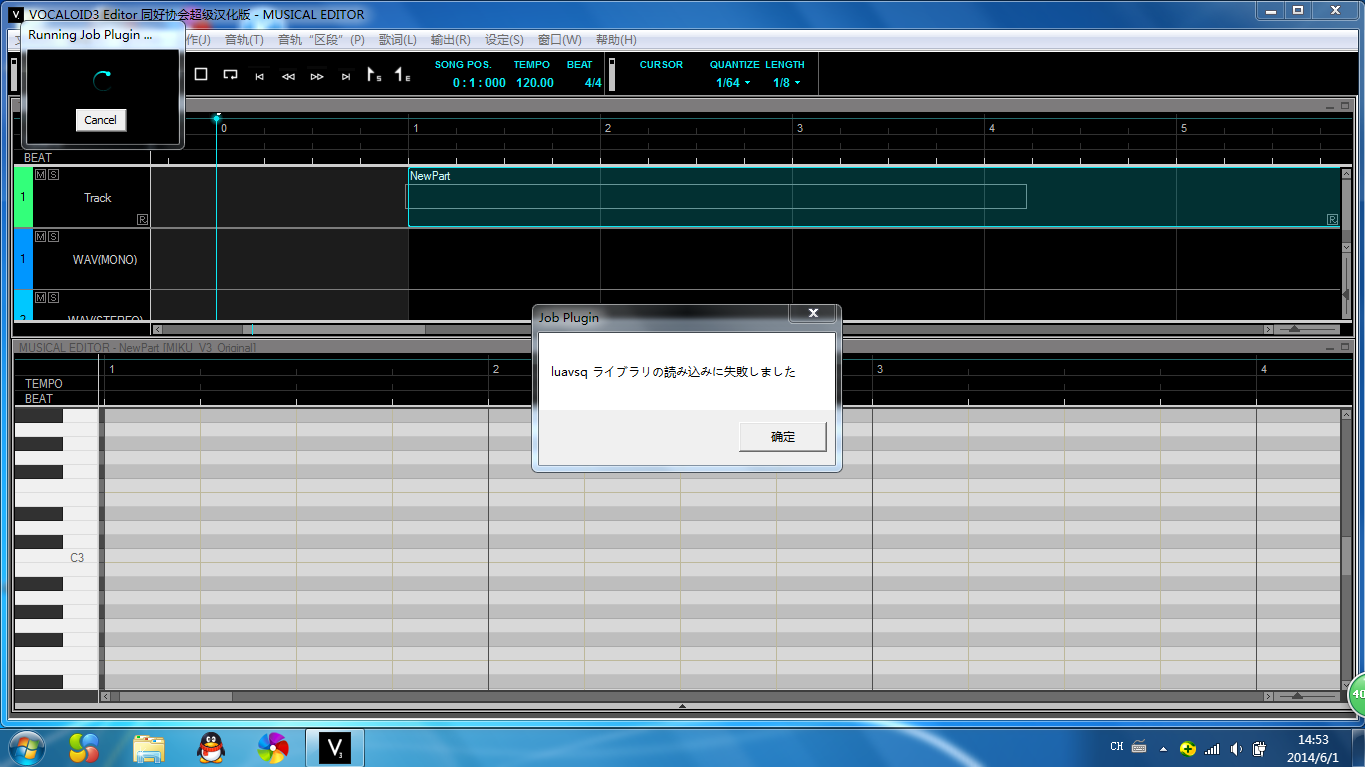Click the C3 piano key
The height and width of the screenshot is (767, 1365).
[56, 558]
